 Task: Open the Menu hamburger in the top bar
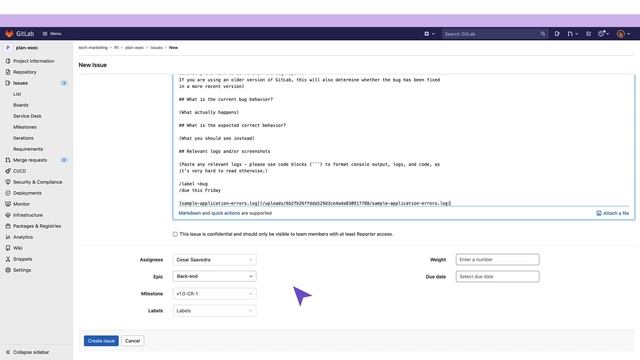pyautogui.click(x=52, y=34)
